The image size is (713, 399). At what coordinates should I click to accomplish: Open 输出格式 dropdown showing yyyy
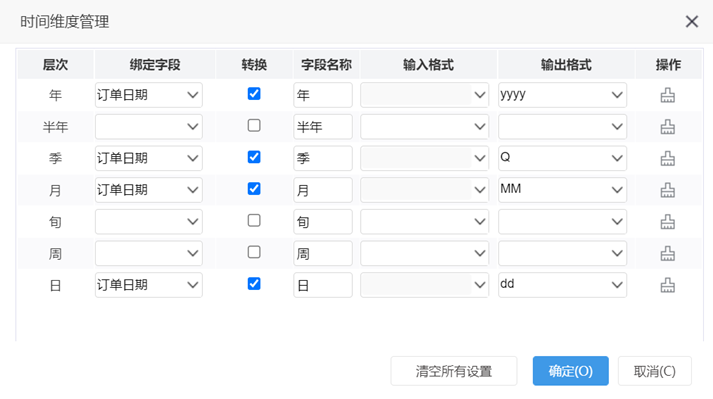pos(562,95)
